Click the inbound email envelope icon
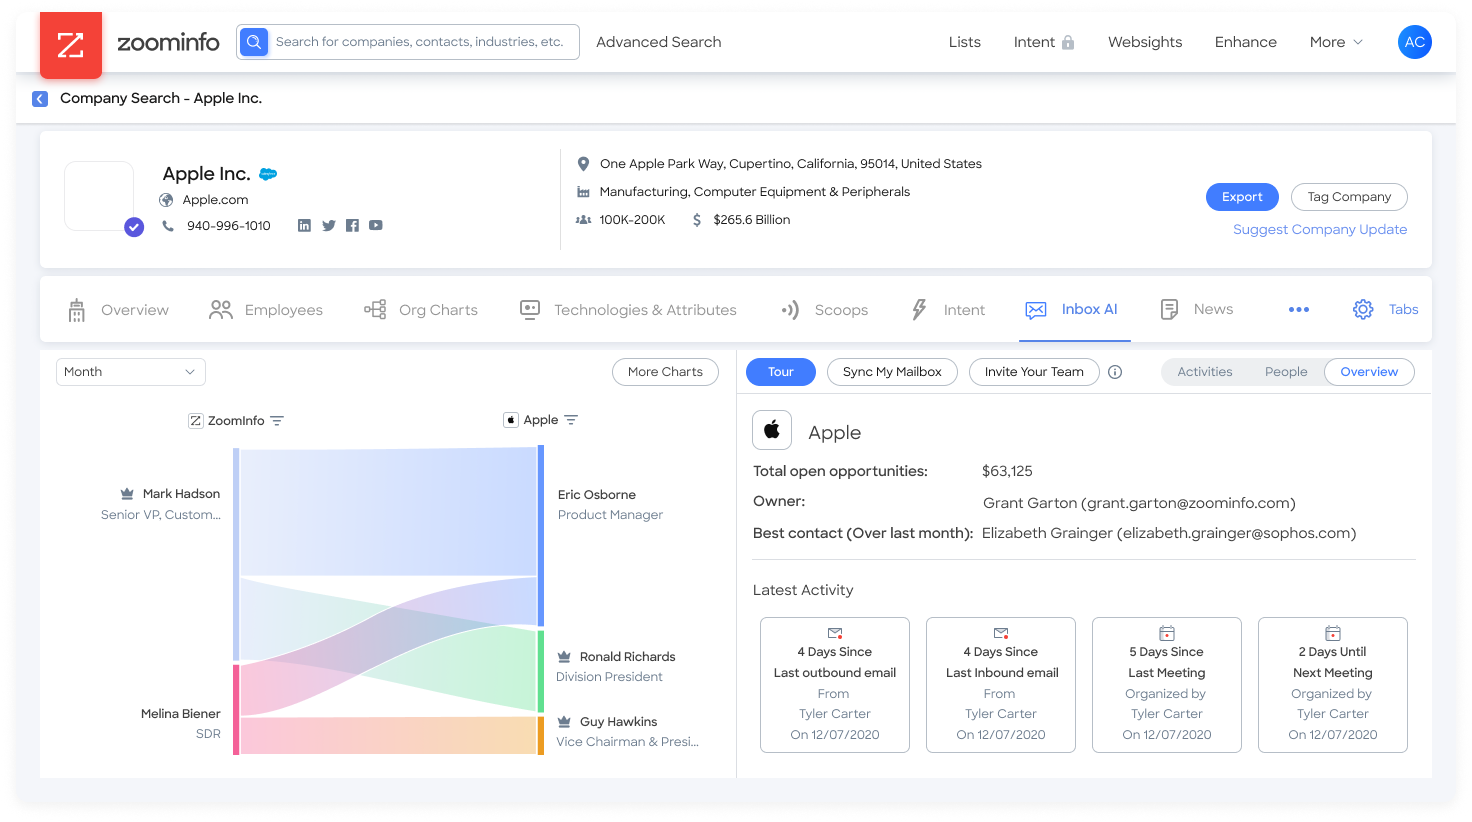 1001,633
